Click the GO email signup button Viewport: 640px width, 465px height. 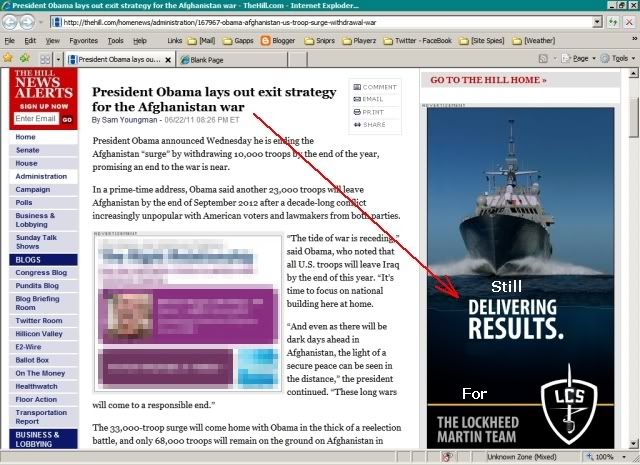[67, 120]
